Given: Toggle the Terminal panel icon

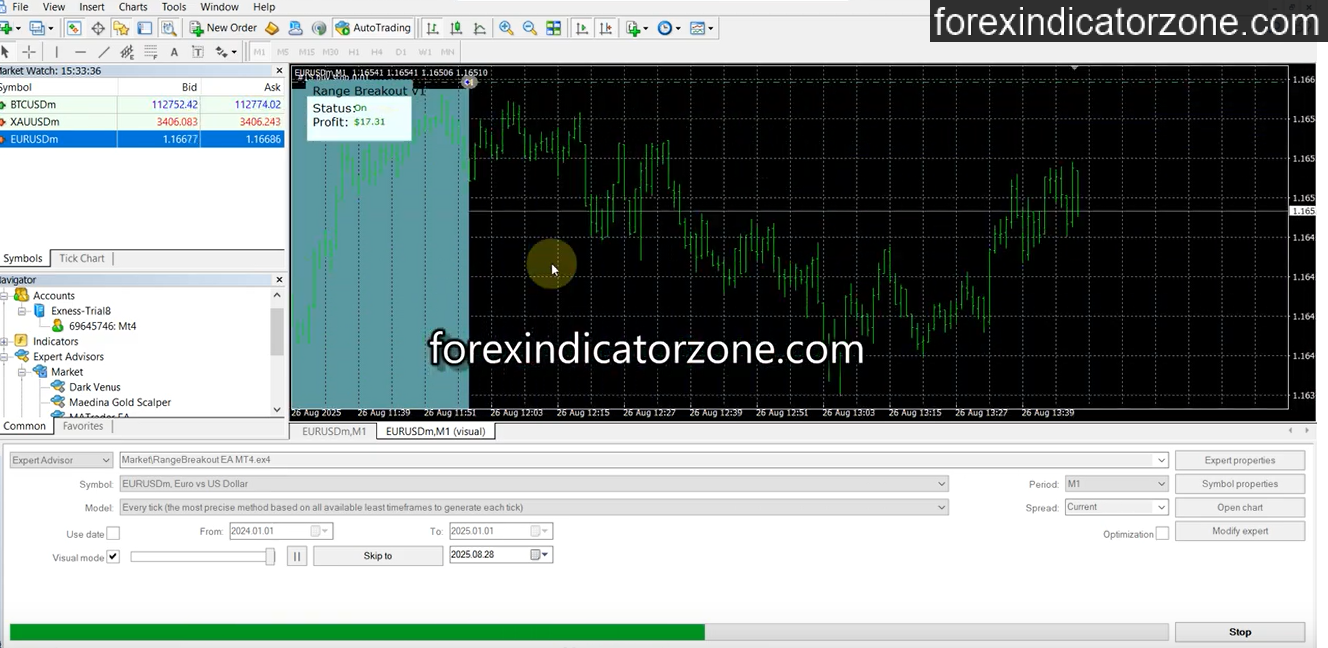Looking at the screenshot, I should tap(145, 28).
